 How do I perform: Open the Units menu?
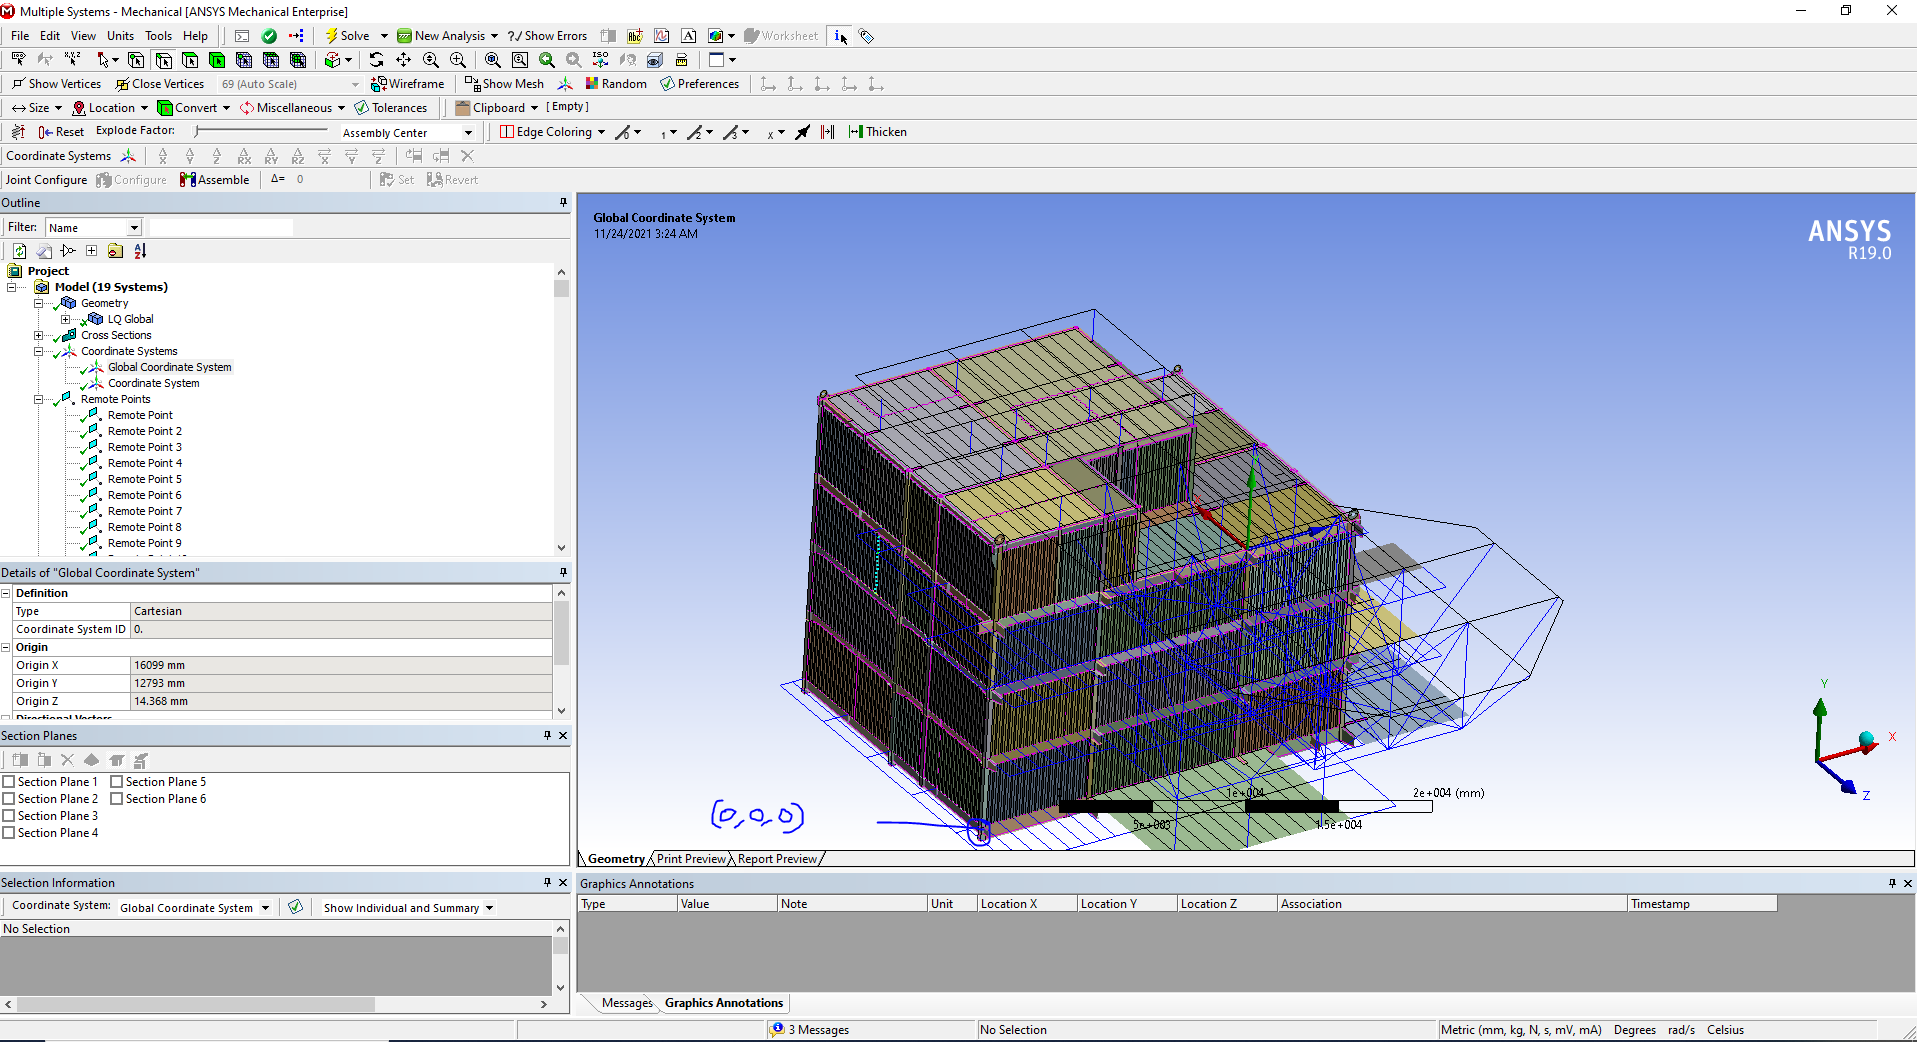coord(120,36)
